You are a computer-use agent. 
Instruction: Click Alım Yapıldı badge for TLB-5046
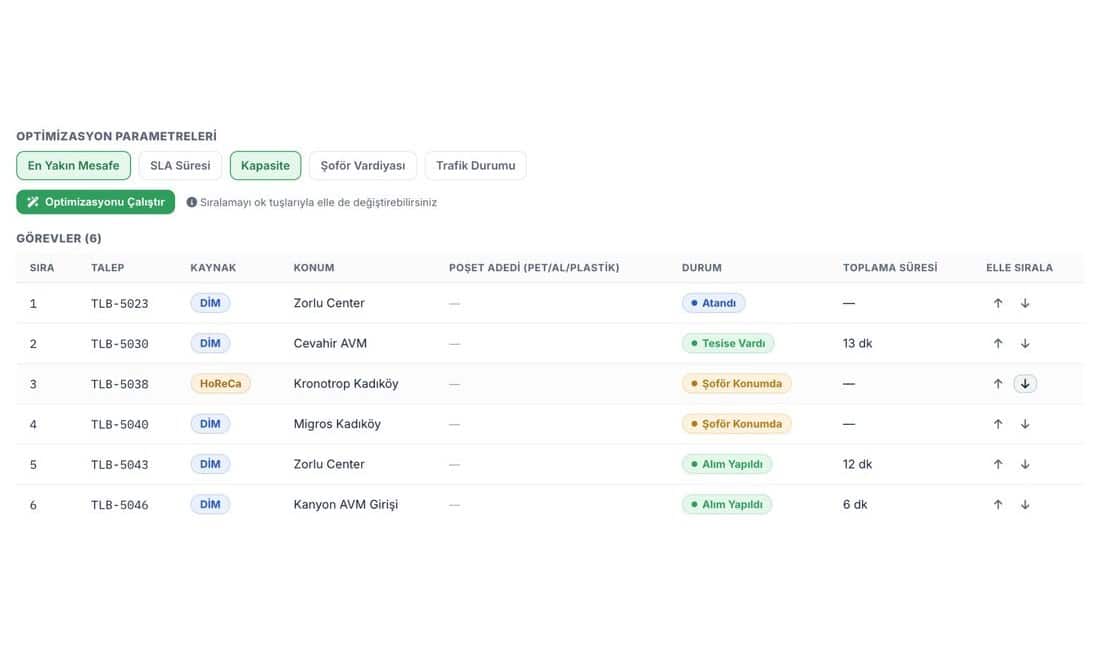pyautogui.click(x=727, y=504)
